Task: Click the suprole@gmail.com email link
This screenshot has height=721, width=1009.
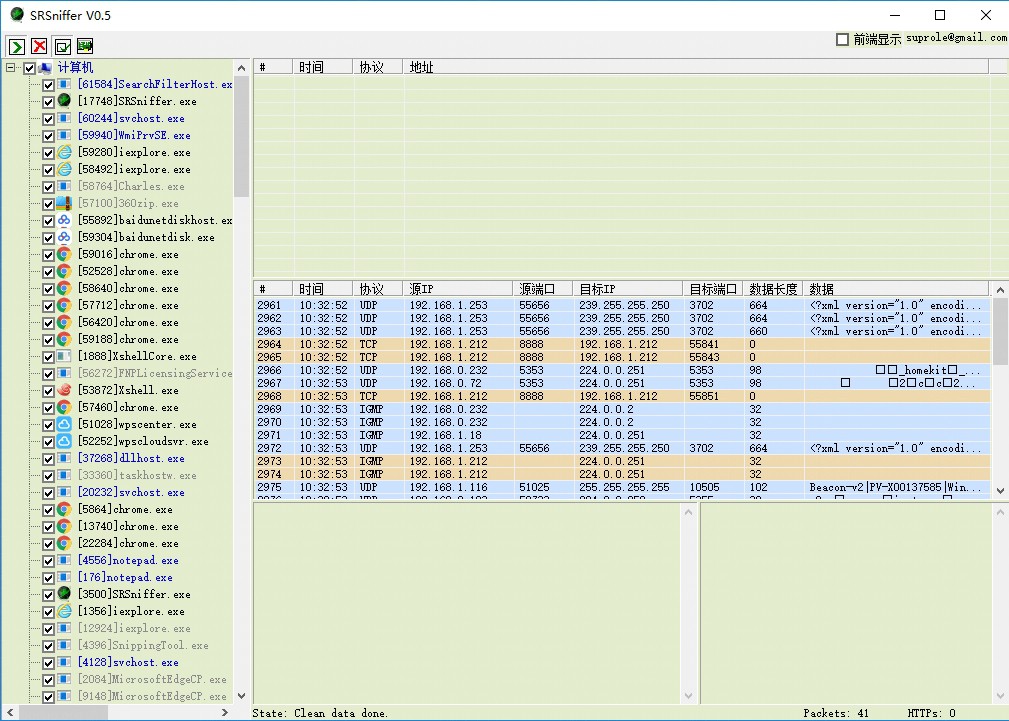Action: tap(956, 38)
